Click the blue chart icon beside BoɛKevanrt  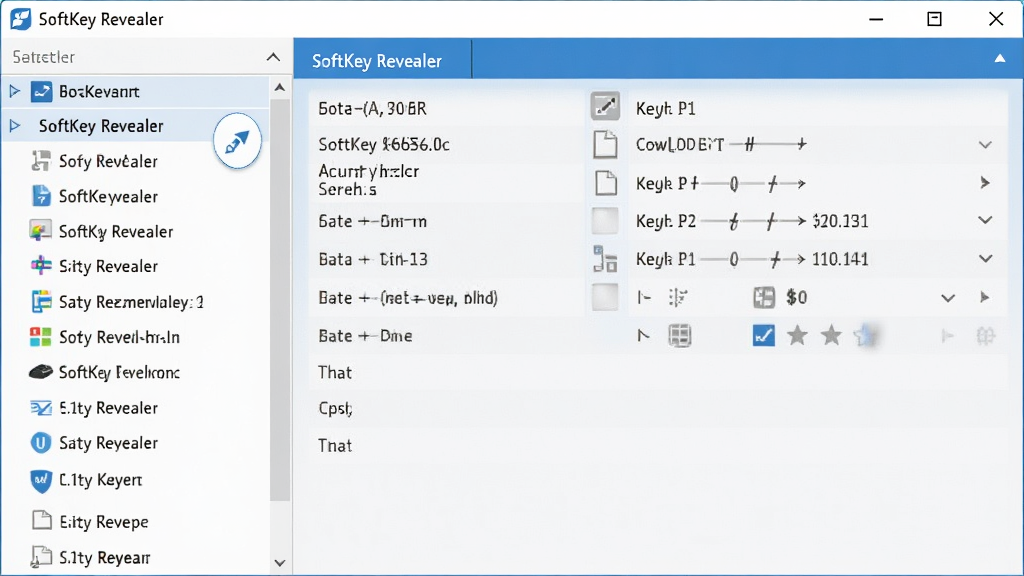(x=41, y=91)
